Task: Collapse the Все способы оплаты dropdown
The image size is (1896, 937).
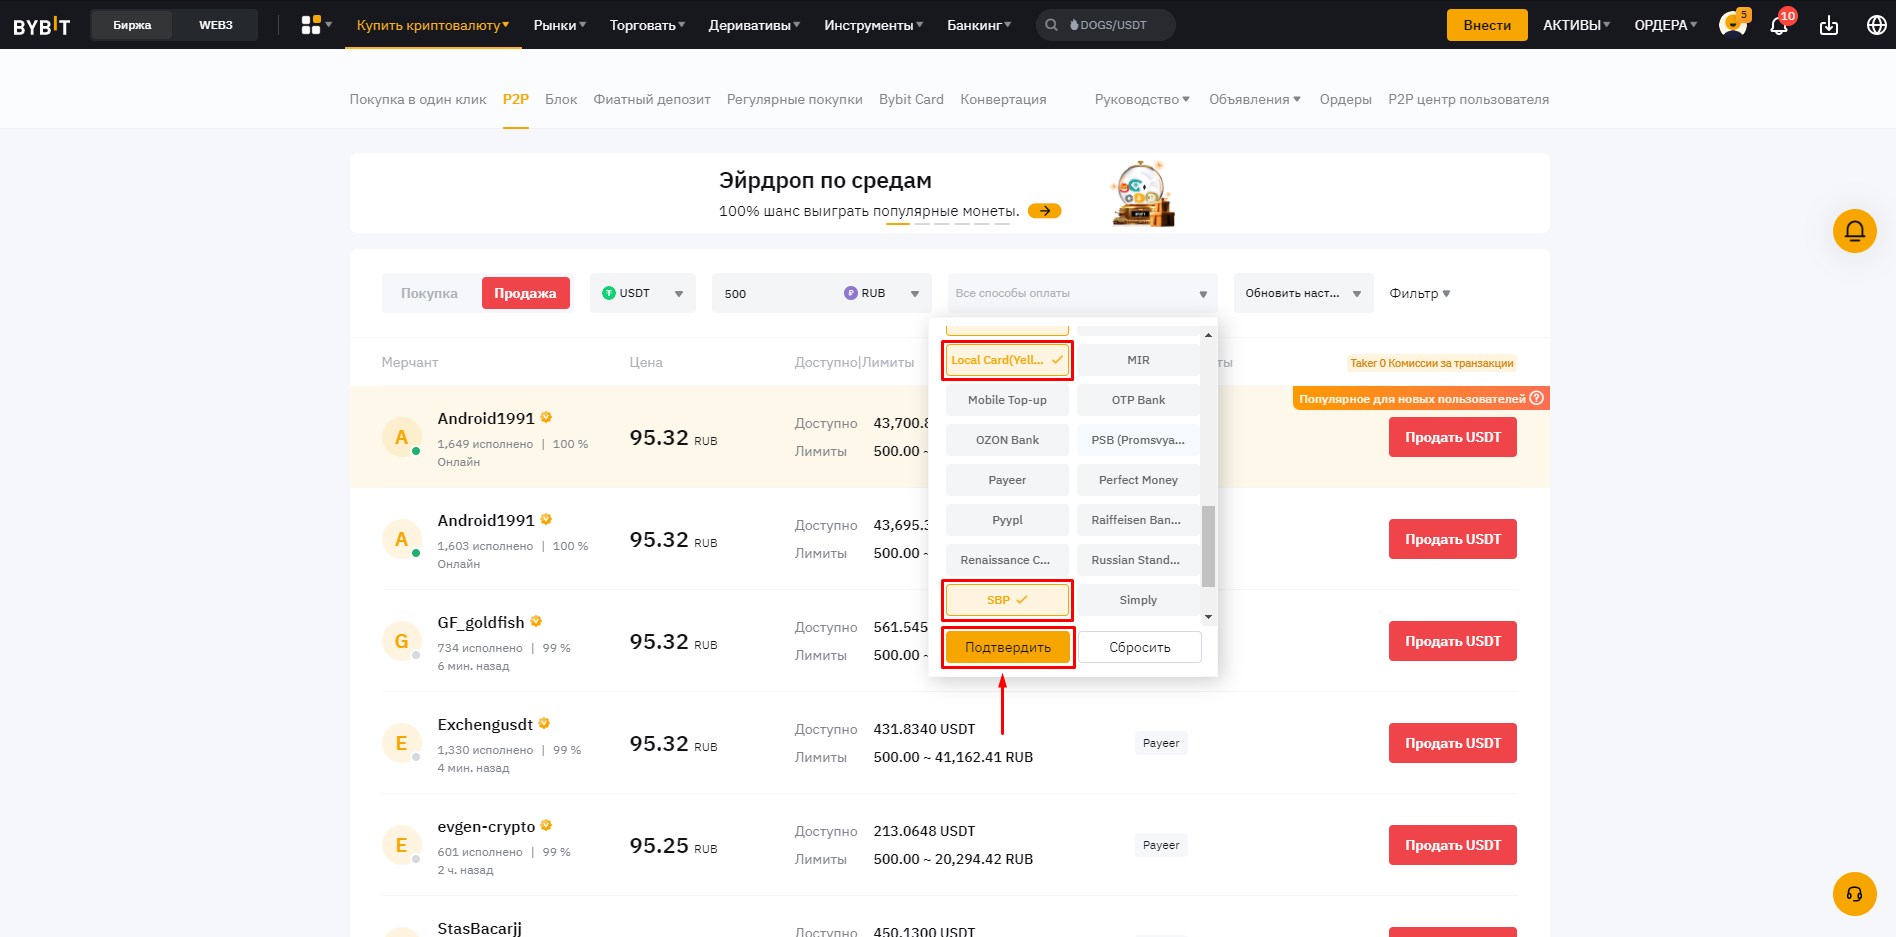Action: 1082,293
